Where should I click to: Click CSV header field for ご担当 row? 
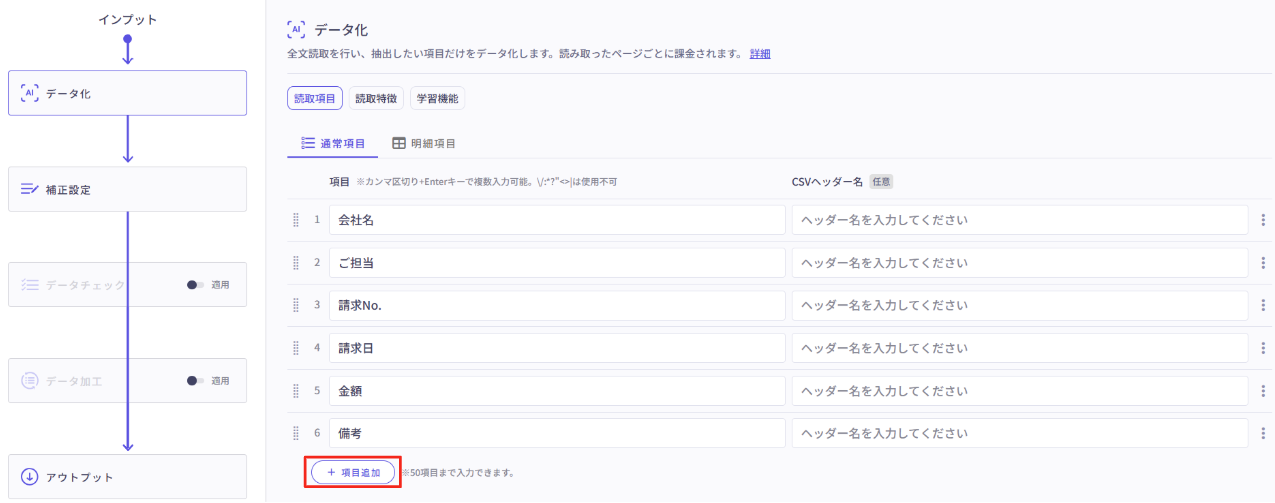click(x=1019, y=263)
